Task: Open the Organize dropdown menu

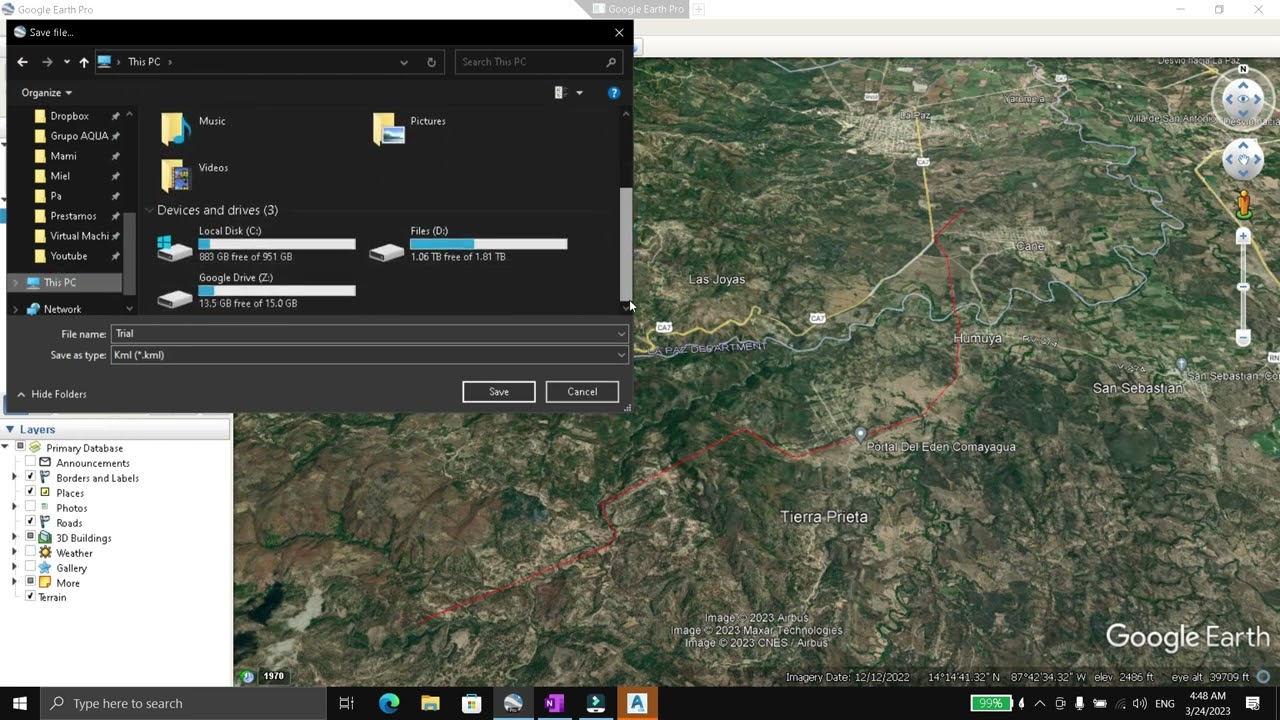Action: [47, 93]
